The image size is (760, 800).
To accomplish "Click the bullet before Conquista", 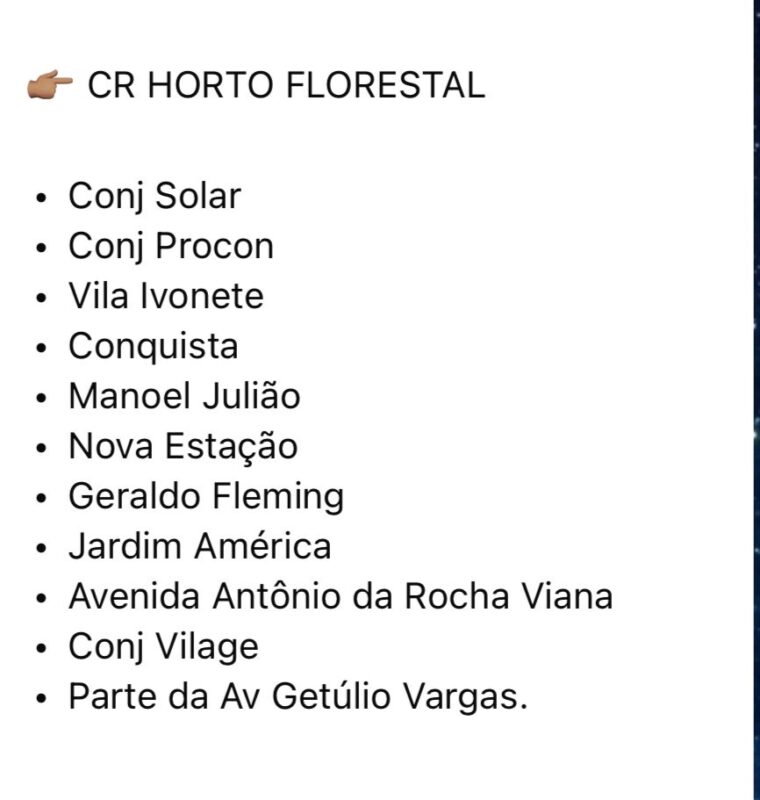I will point(41,347).
